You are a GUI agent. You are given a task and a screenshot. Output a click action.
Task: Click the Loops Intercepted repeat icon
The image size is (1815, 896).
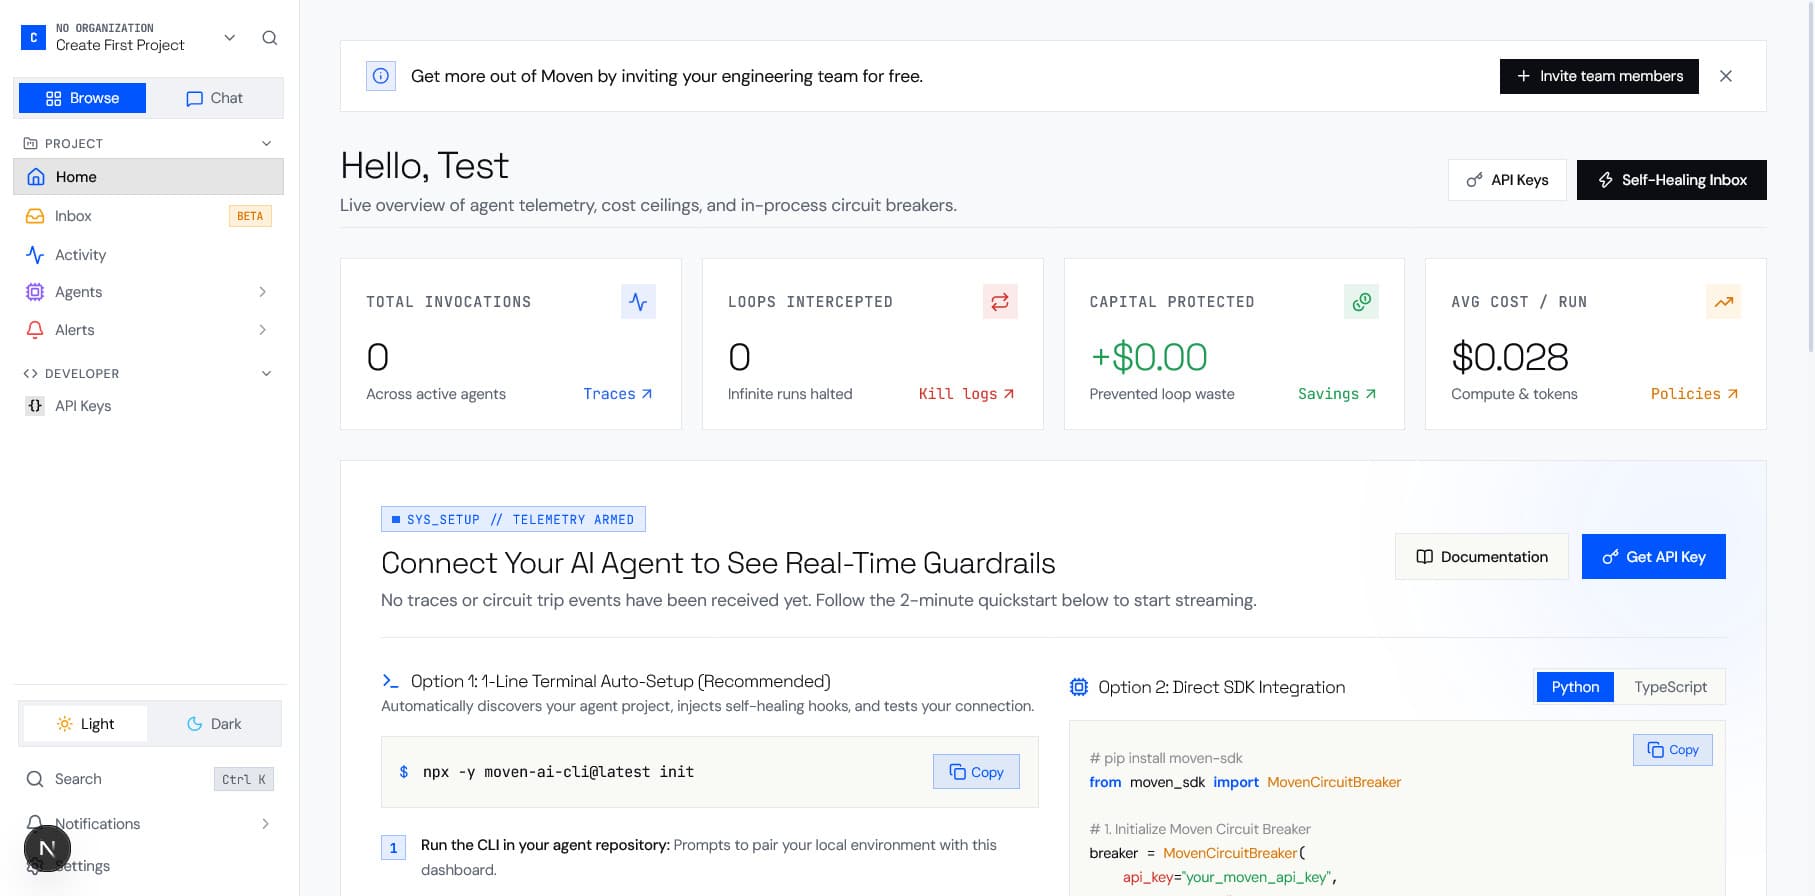(1000, 302)
